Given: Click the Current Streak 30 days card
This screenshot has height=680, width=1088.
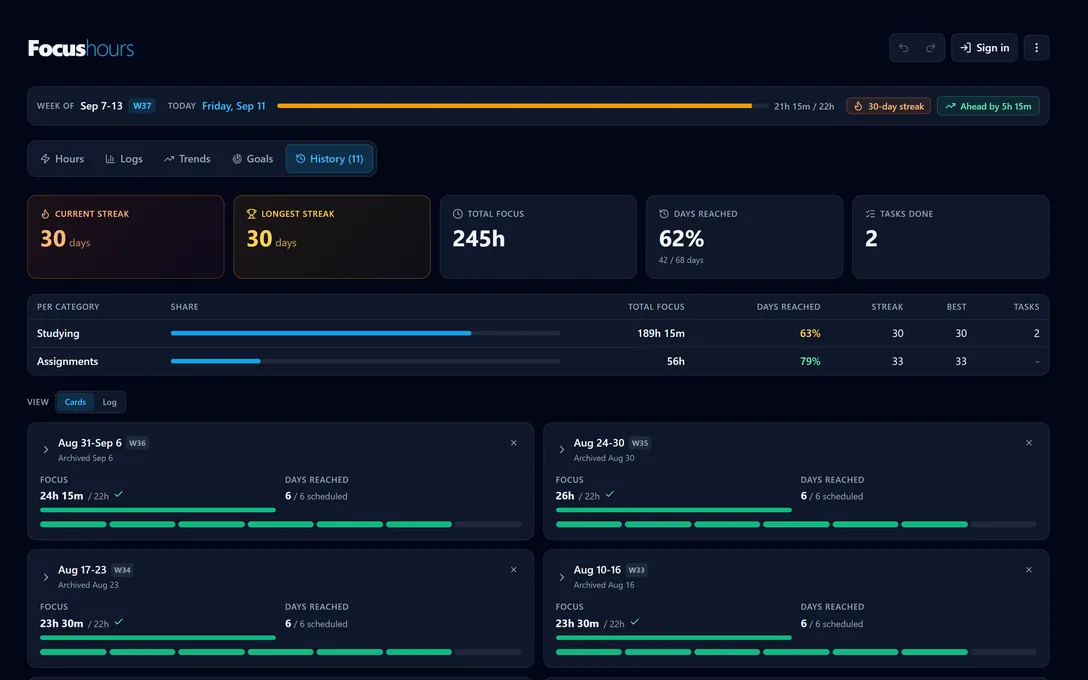Looking at the screenshot, I should click(126, 237).
